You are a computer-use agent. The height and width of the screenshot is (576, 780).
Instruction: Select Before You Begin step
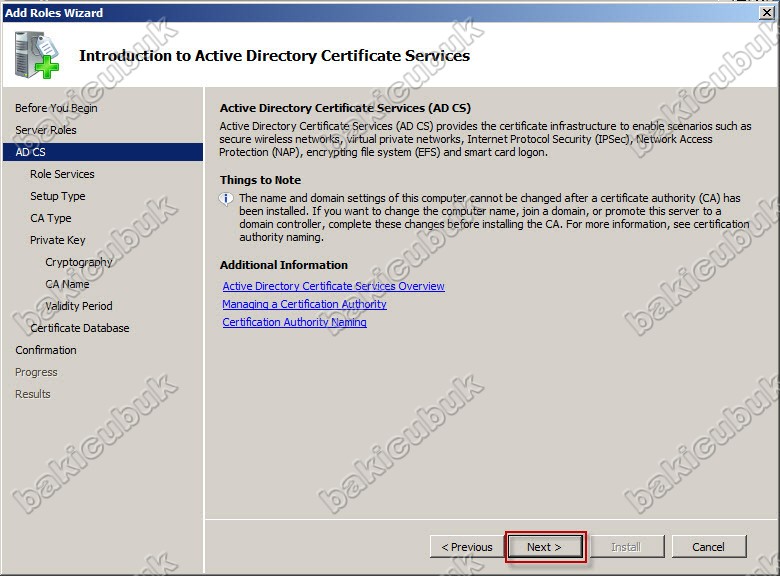[x=56, y=108]
